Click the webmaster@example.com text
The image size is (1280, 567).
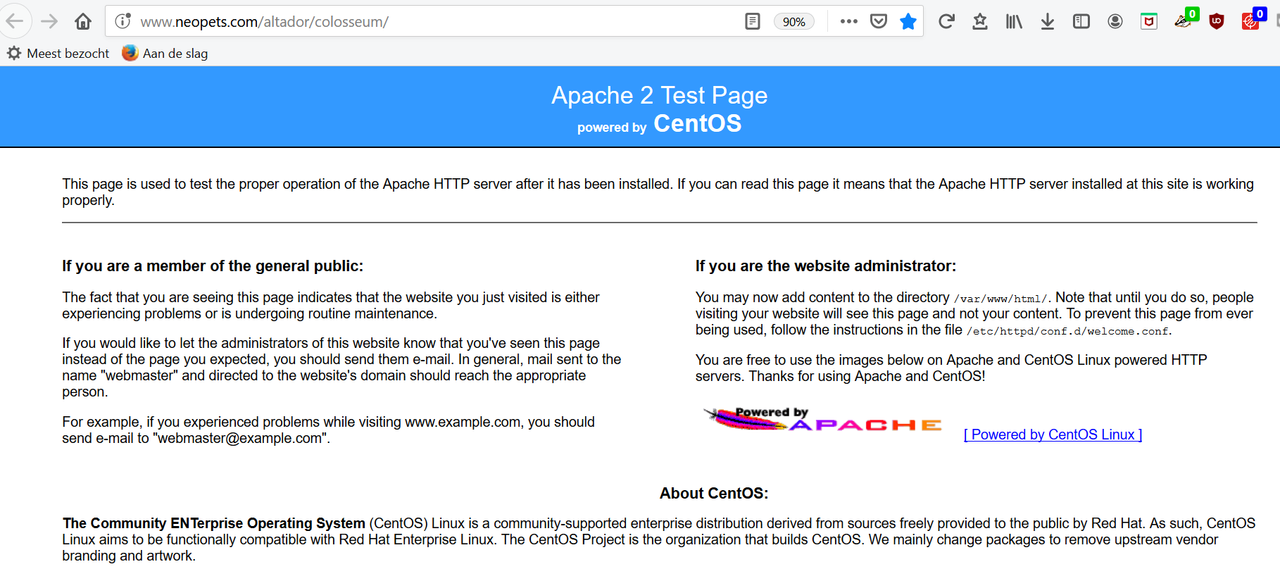pyautogui.click(x=240, y=438)
